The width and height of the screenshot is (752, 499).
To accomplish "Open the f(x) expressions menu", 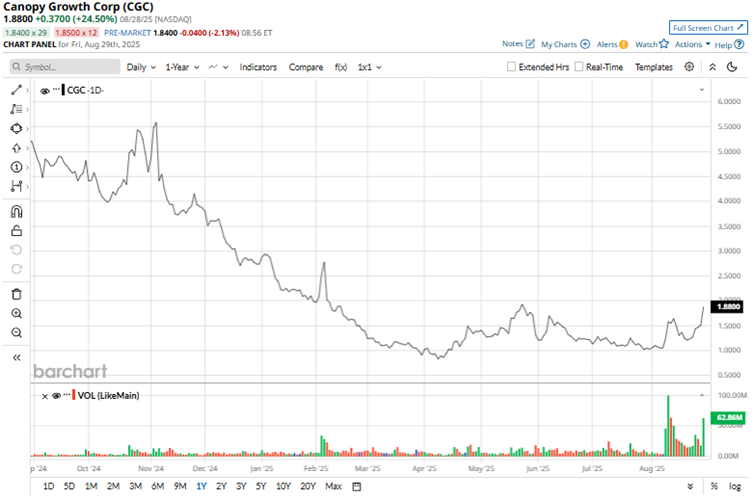I will pyautogui.click(x=341, y=67).
